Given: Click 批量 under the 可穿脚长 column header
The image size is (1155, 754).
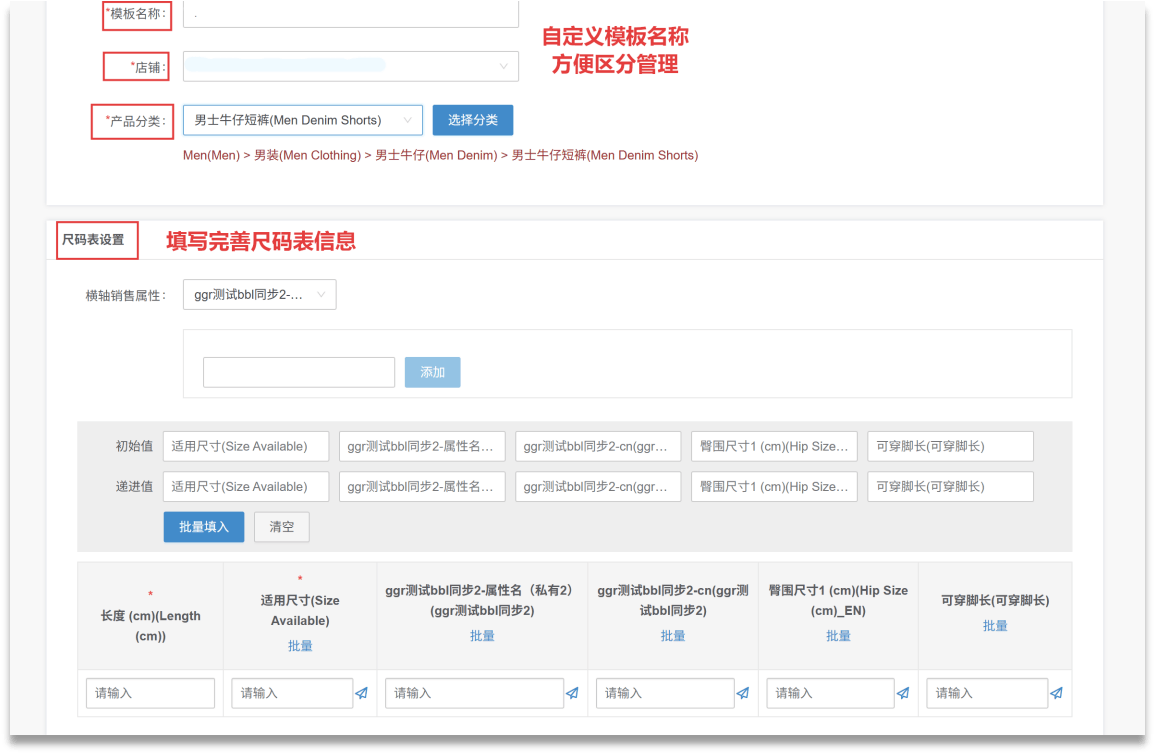Looking at the screenshot, I should [995, 624].
